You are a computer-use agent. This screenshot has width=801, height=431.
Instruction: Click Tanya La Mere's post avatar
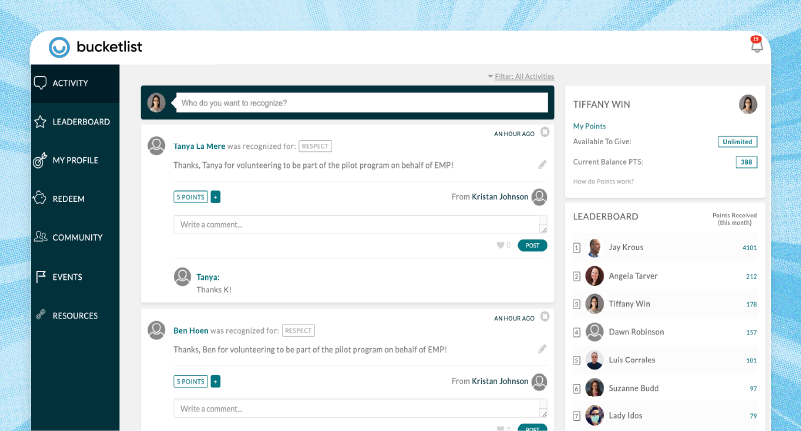click(x=156, y=146)
